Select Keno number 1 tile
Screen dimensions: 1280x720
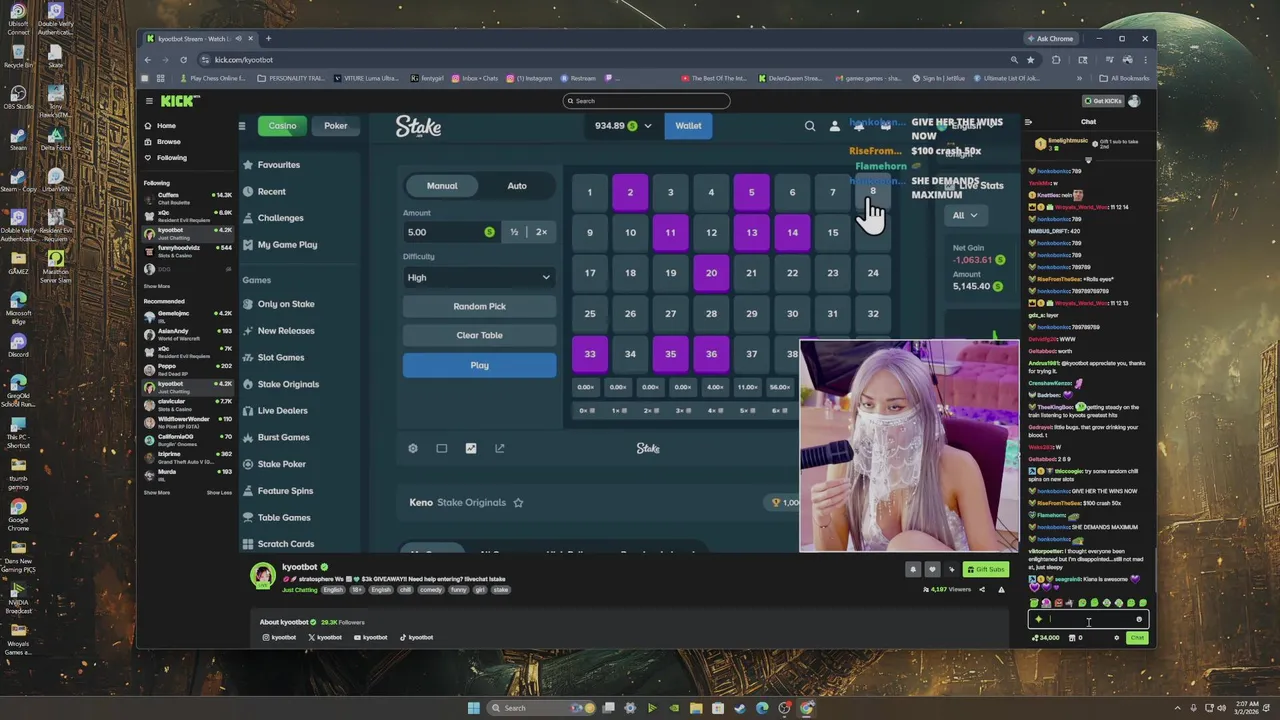click(x=590, y=192)
